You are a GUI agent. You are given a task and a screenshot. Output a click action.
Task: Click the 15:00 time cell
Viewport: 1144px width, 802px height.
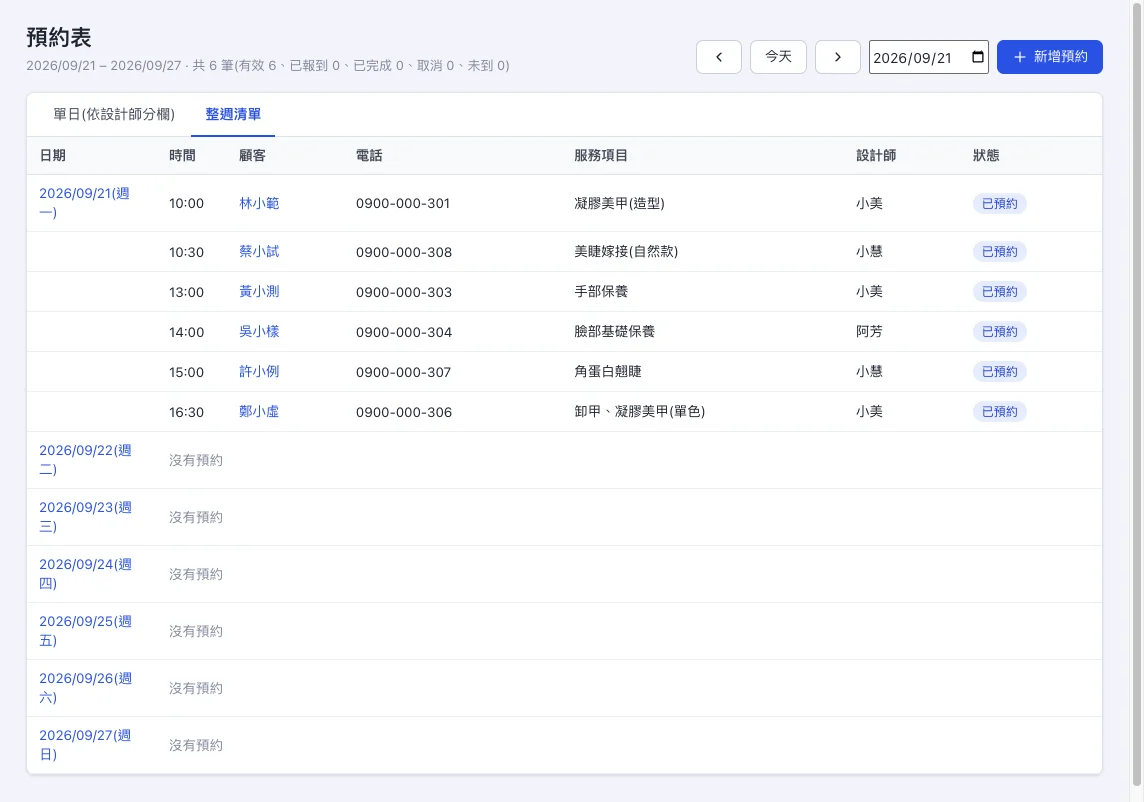click(x=186, y=372)
